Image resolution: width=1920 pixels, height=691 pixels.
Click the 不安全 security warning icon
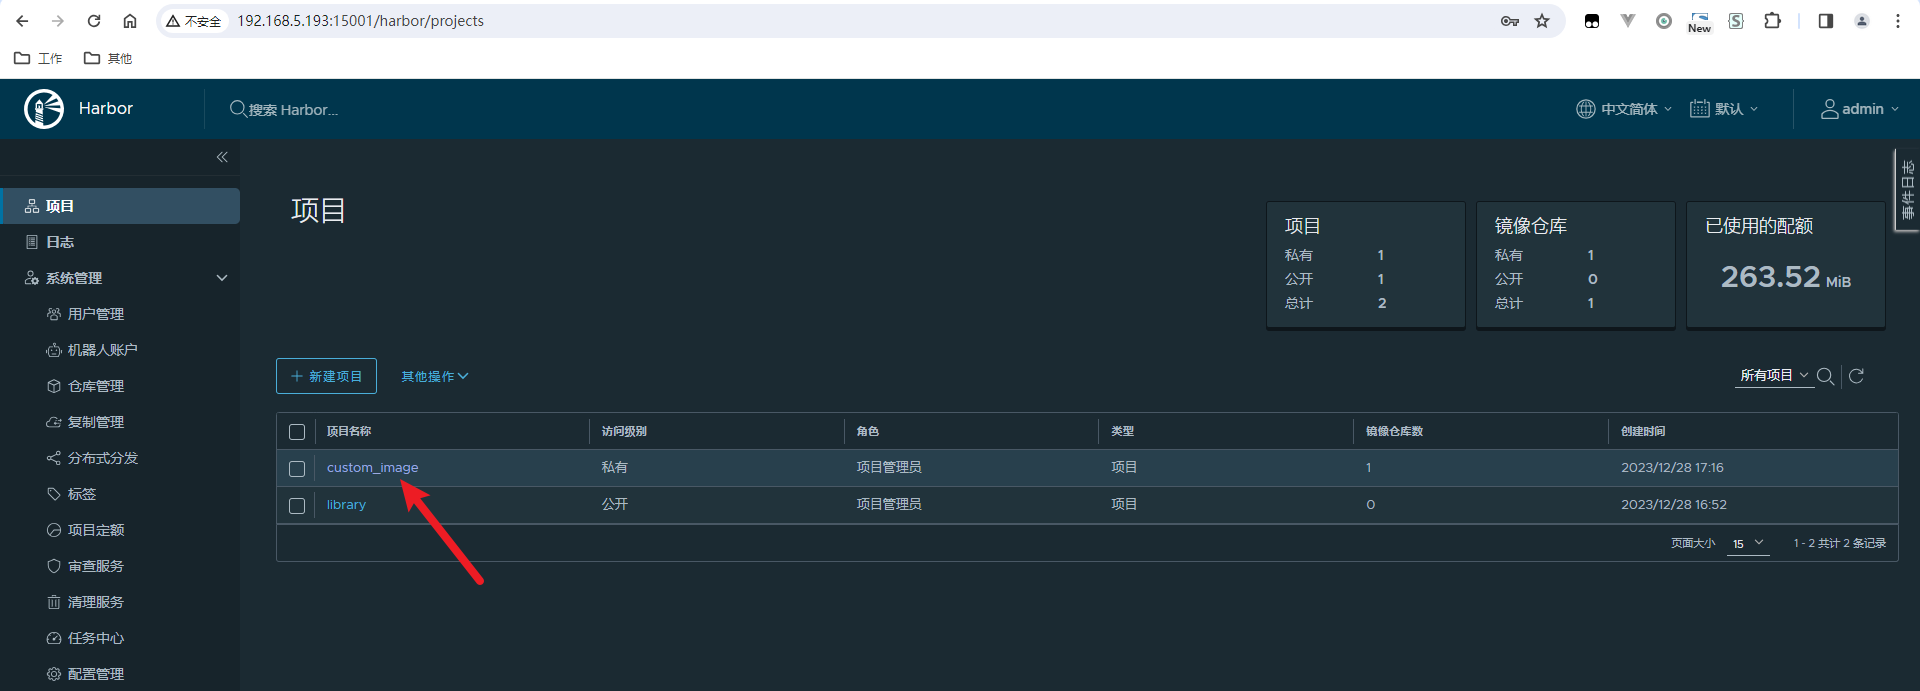173,21
